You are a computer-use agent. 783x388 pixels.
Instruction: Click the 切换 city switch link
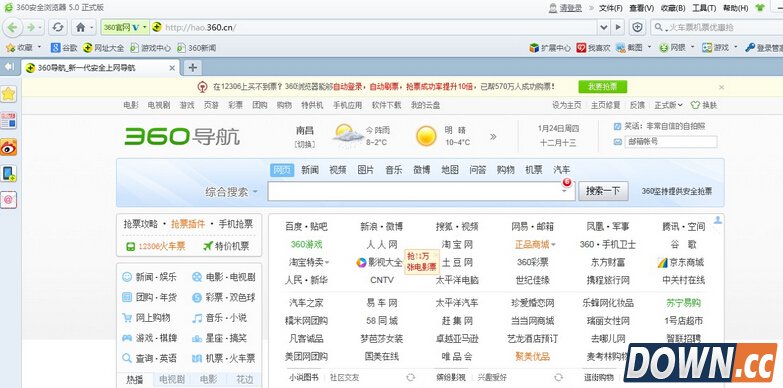click(x=305, y=144)
